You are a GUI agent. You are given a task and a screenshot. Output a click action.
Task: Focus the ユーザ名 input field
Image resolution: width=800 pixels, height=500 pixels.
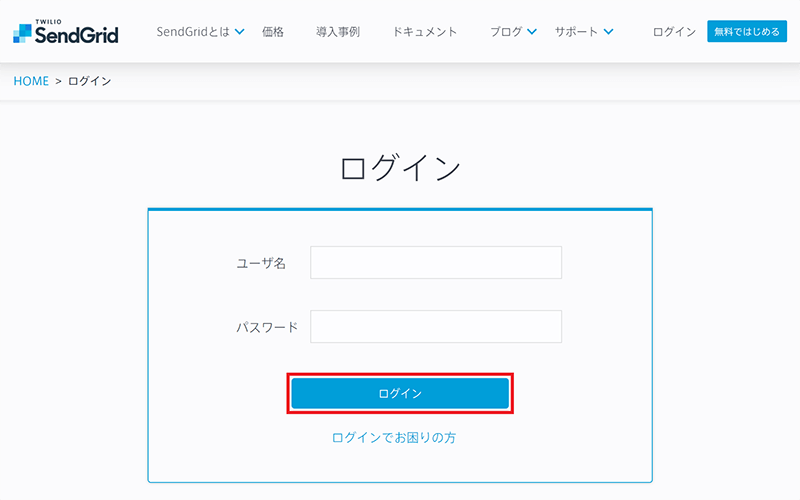coord(436,263)
